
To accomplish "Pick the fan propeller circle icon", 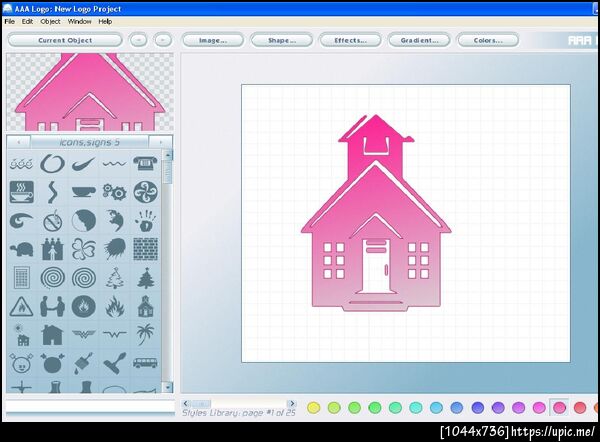I will click(x=145, y=192).
